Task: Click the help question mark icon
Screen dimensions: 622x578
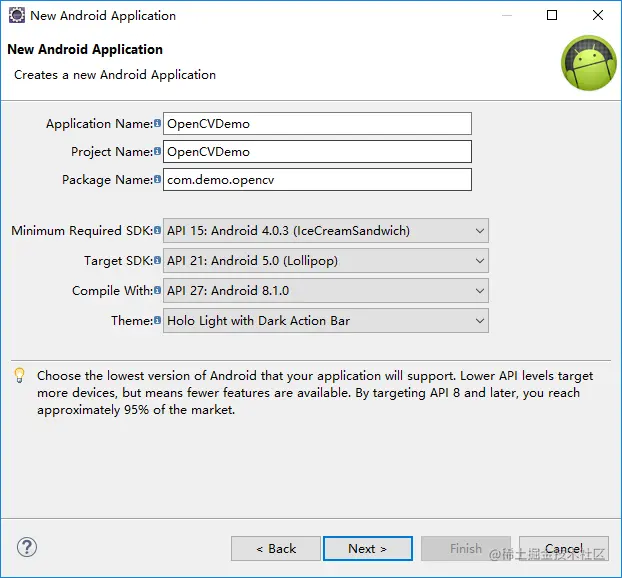Action: [27, 547]
